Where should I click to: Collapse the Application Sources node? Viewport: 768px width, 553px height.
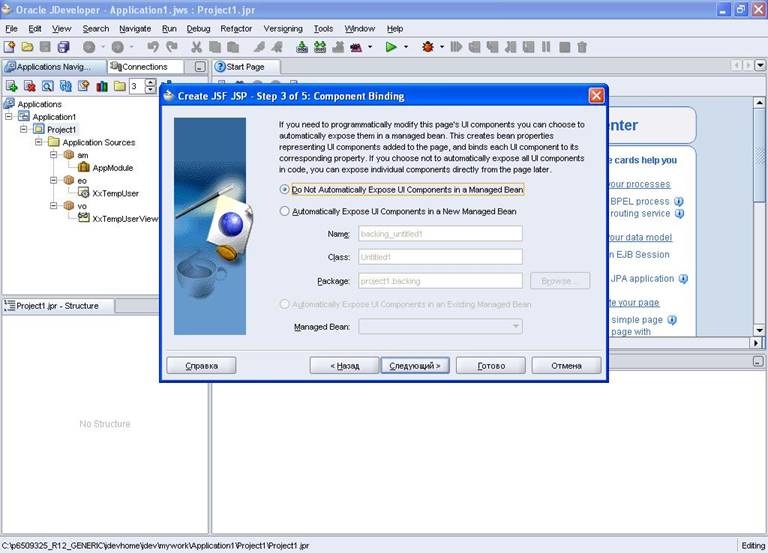[x=38, y=142]
